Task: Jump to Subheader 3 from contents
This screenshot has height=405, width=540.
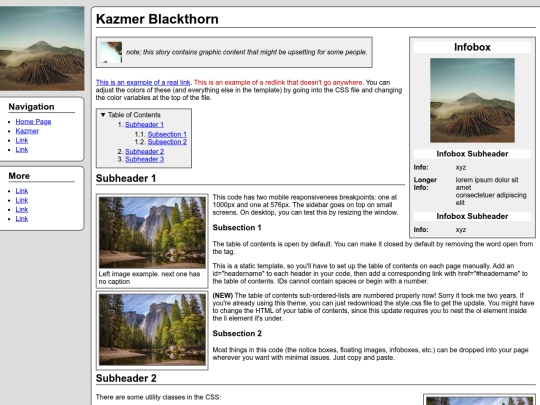Action: tap(144, 159)
